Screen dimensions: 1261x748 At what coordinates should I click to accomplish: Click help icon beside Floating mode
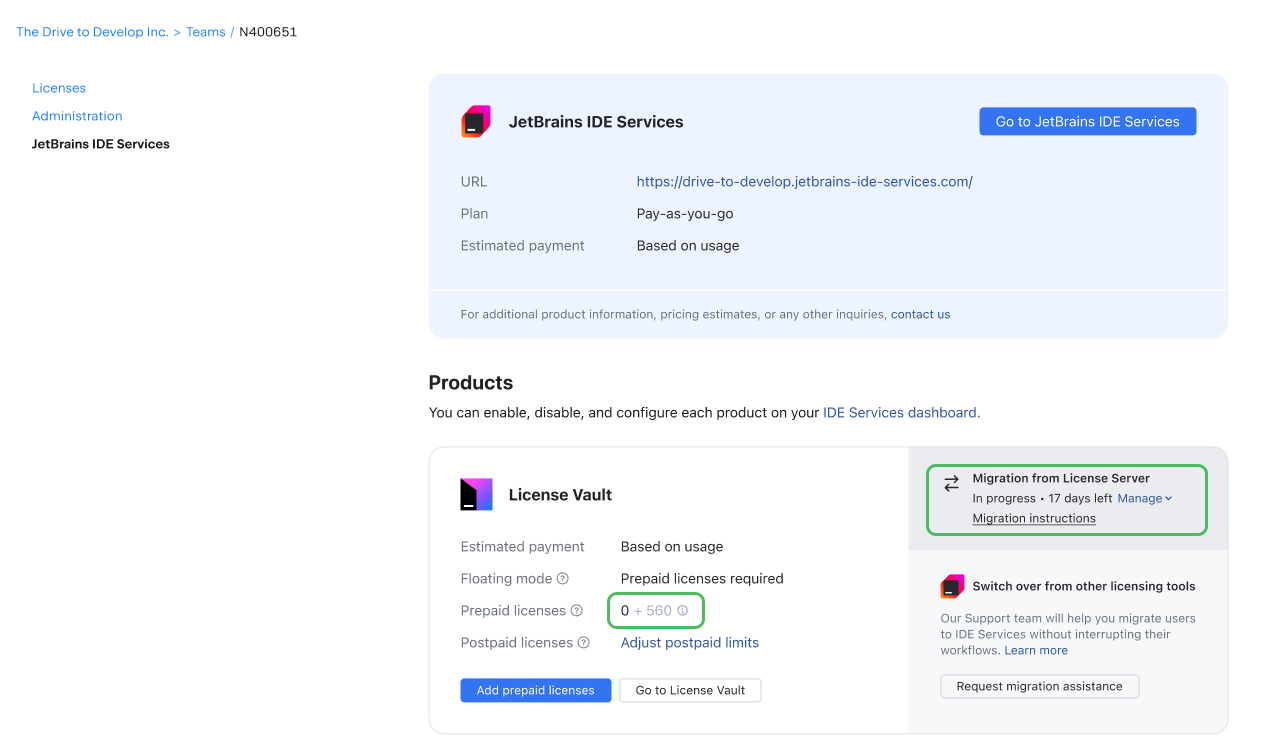click(x=563, y=579)
